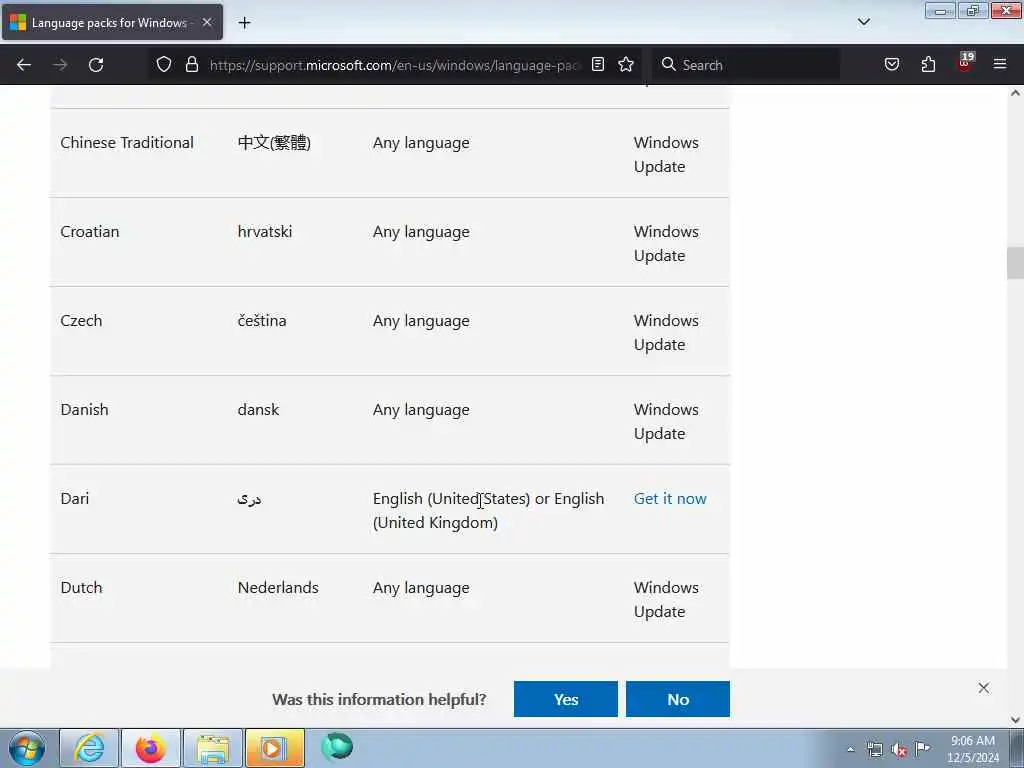Click the green round app taskbar icon
Screen dimensions: 1024x768
[x=337, y=746]
